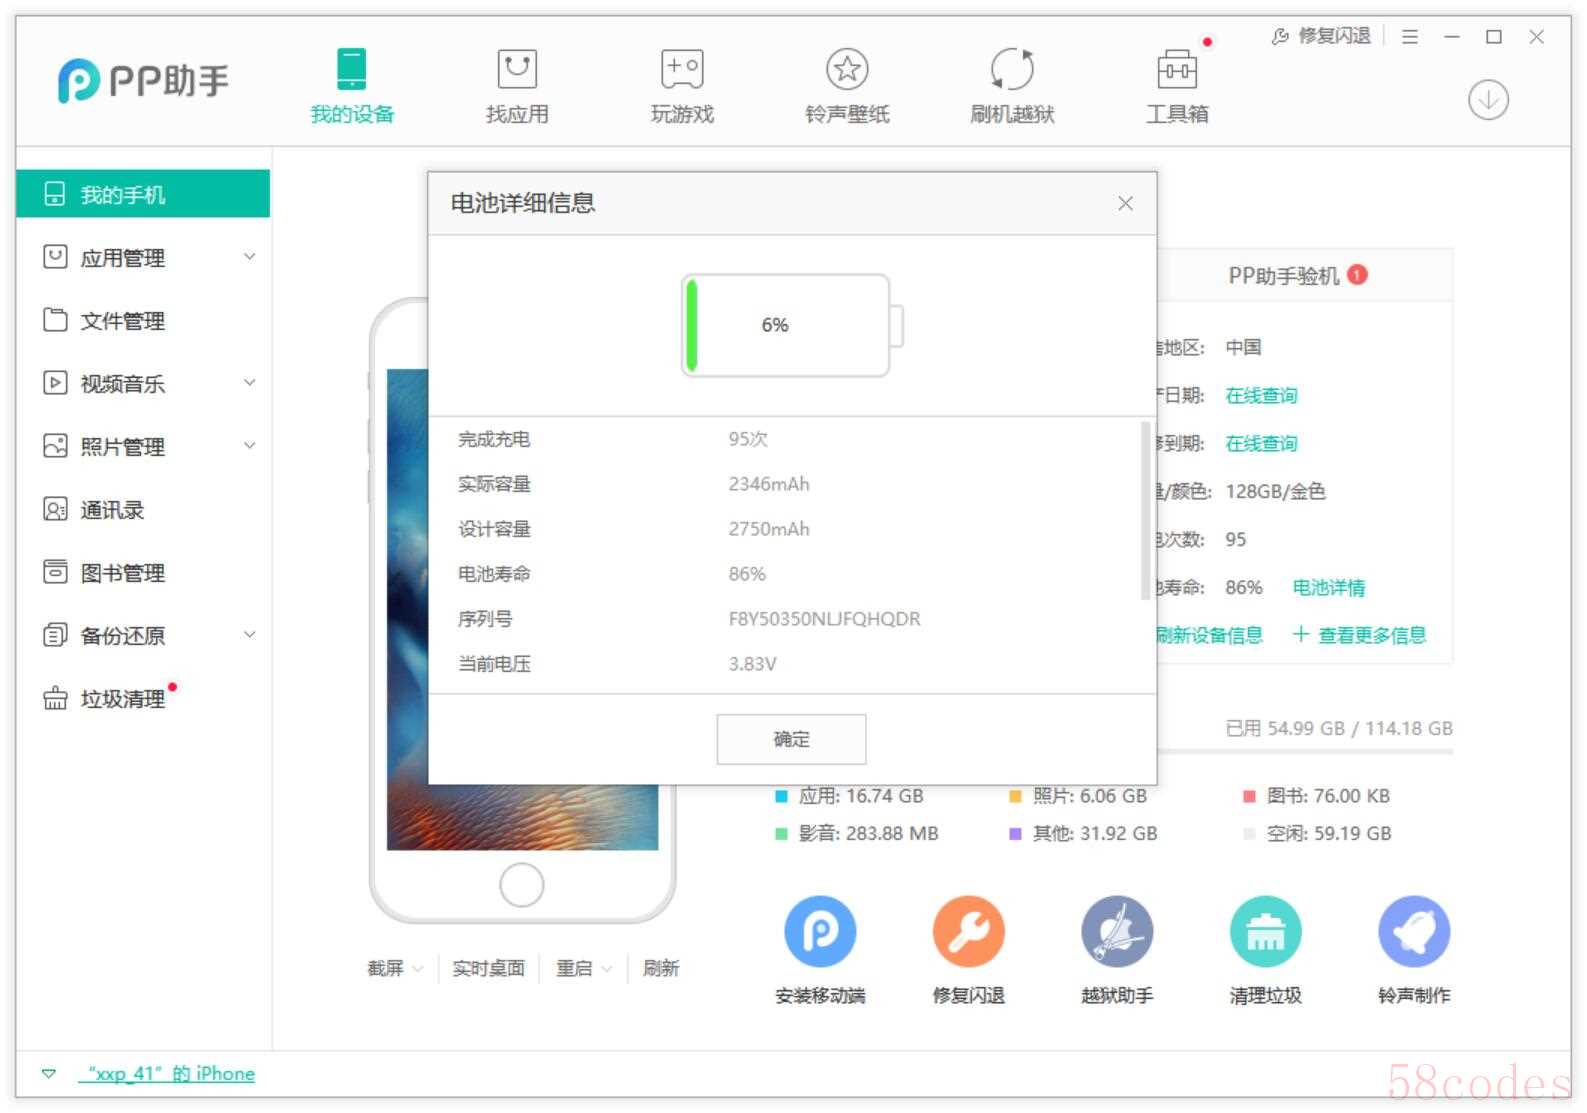Viewport: 1587px width, 1113px height.
Task: Open the 我的设备 tab icon
Action: pyautogui.click(x=352, y=69)
